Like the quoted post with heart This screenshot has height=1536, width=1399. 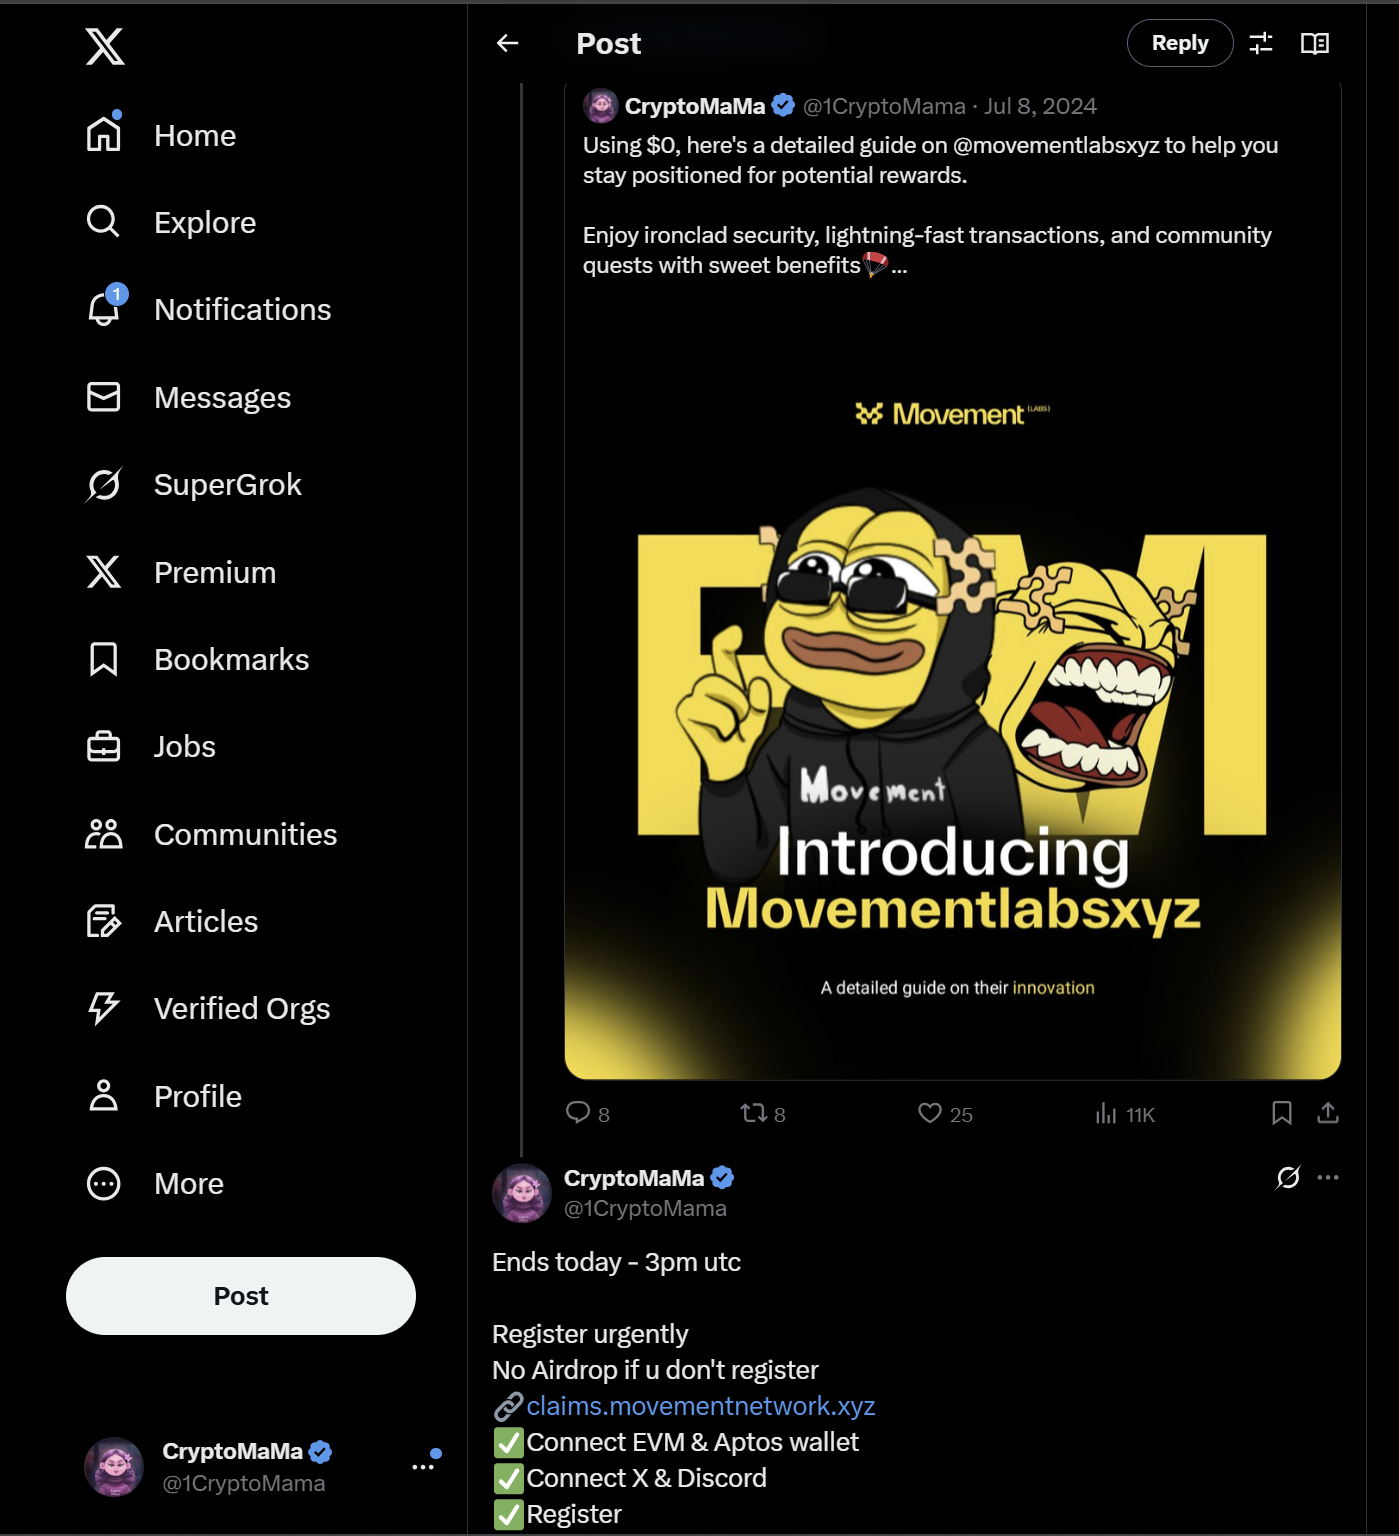(930, 1113)
